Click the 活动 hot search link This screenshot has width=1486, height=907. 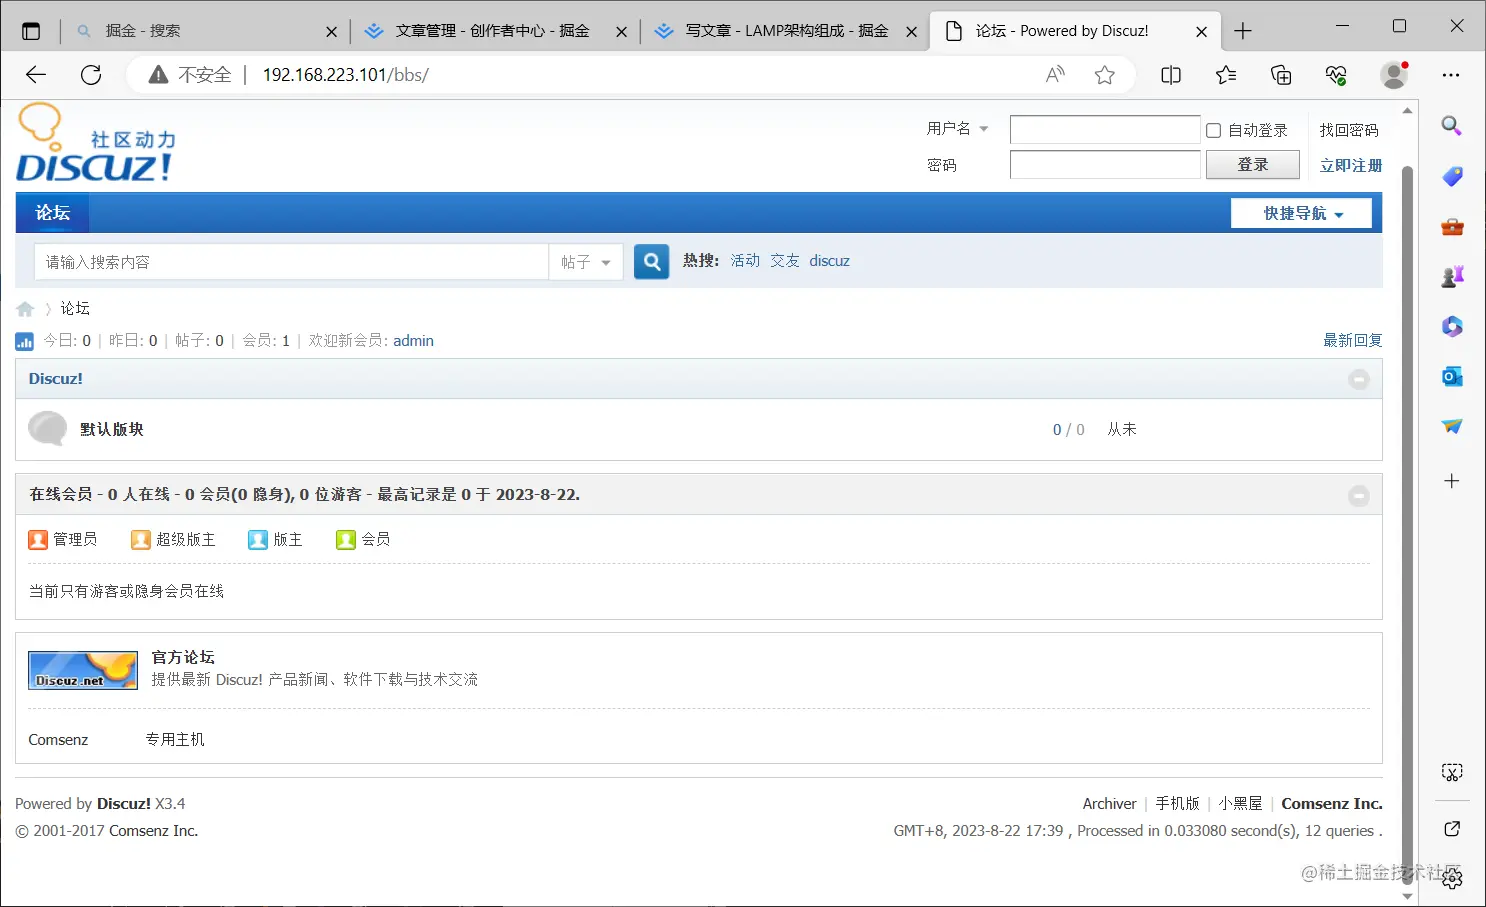click(x=745, y=261)
